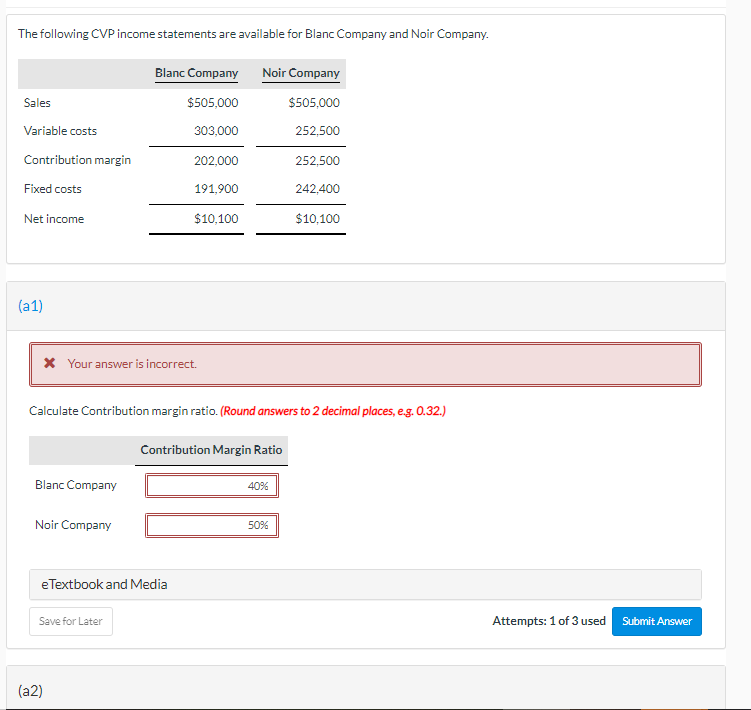Click the 'Attempts: 1 of 3 used' text

[549, 620]
